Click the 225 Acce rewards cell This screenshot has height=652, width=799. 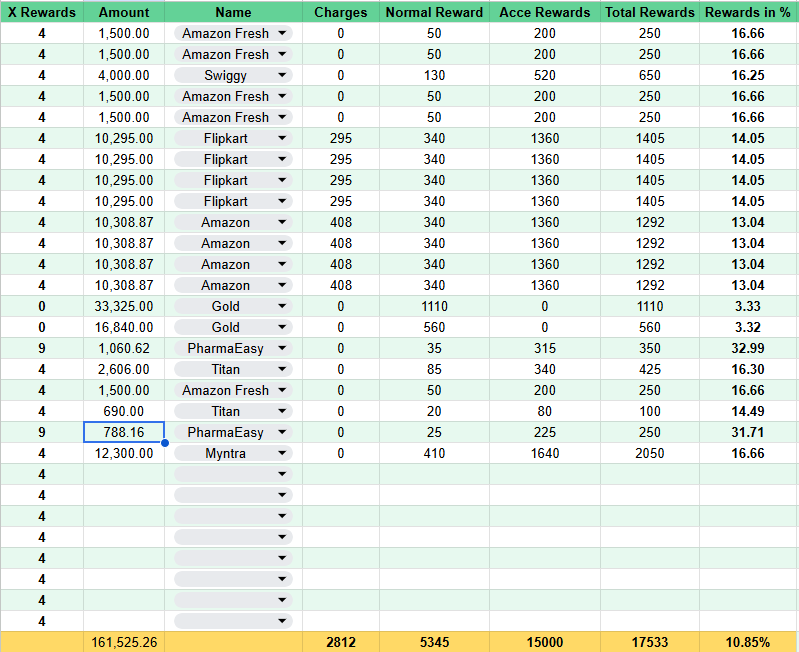click(545, 432)
